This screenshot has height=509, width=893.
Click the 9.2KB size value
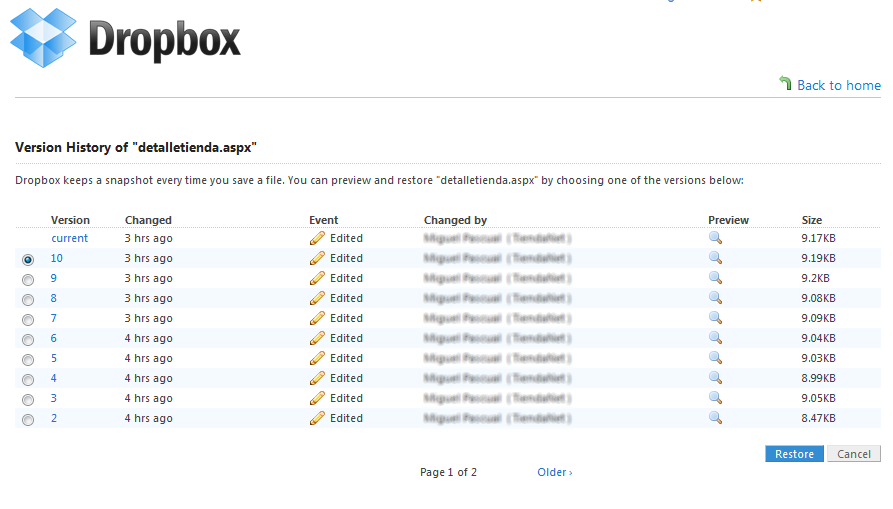[x=815, y=278]
